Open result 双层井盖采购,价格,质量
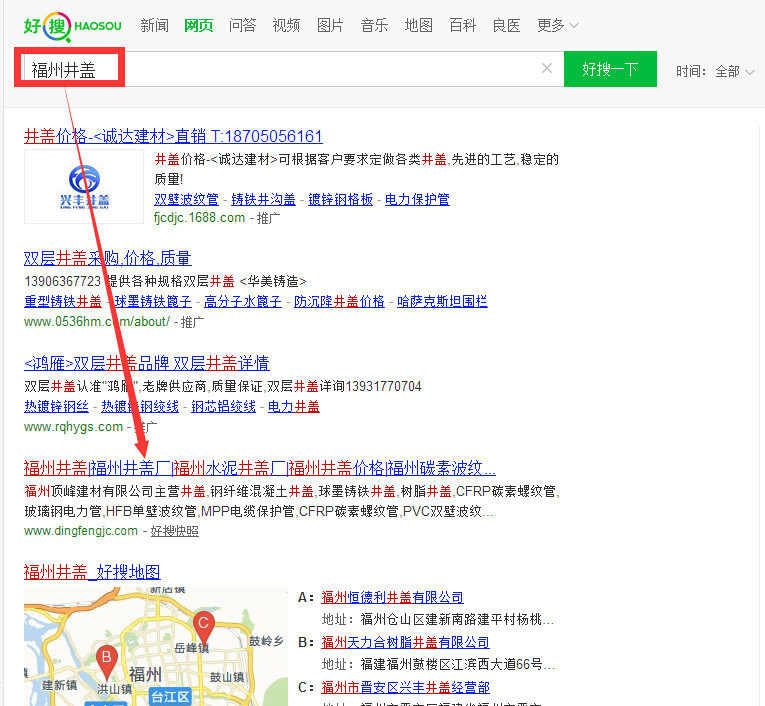The width and height of the screenshot is (765, 706). coord(108,258)
